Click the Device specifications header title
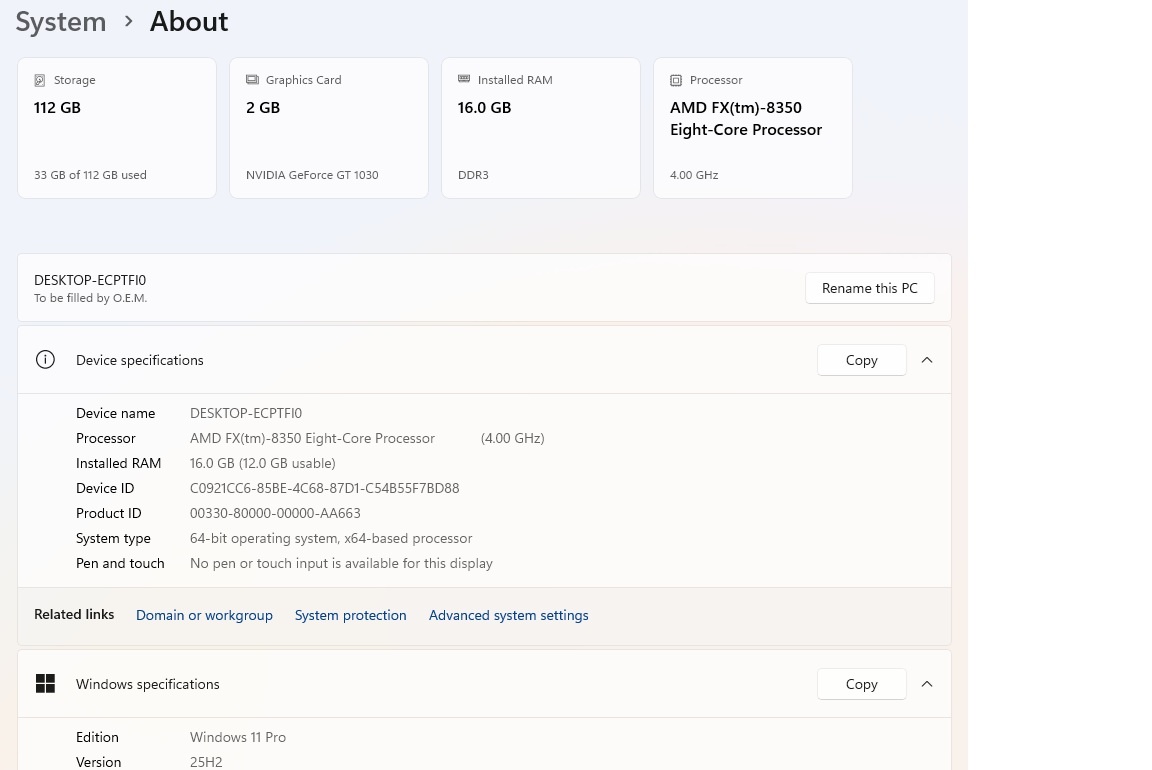Image resolution: width=1152 pixels, height=770 pixels. pos(140,360)
